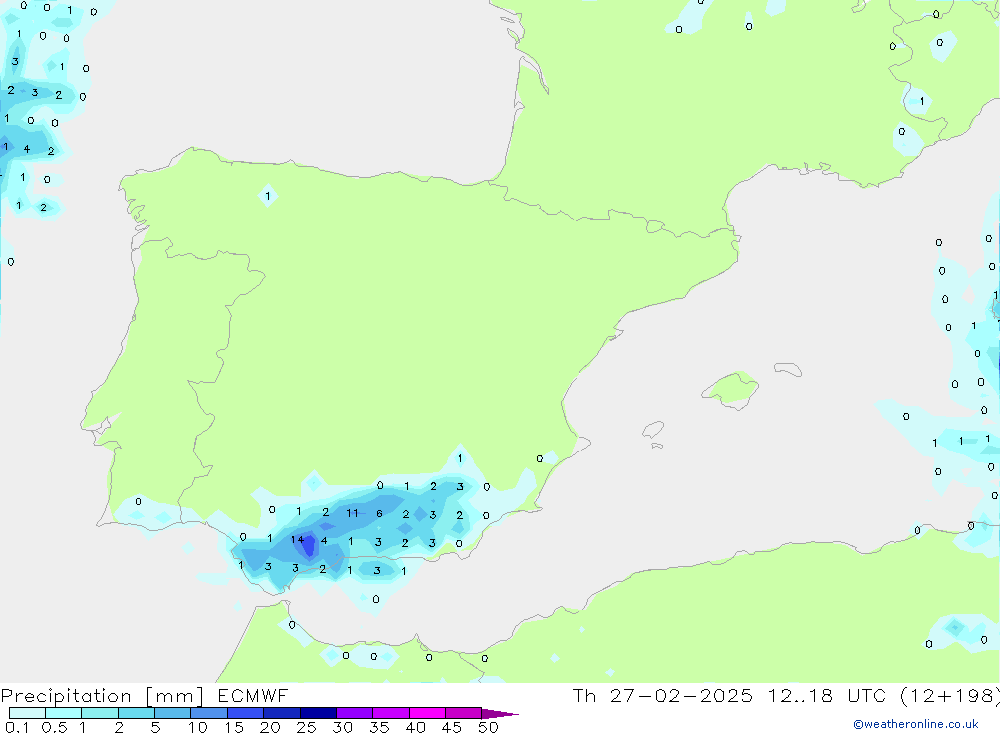Click the legend label '35'

coord(379,727)
